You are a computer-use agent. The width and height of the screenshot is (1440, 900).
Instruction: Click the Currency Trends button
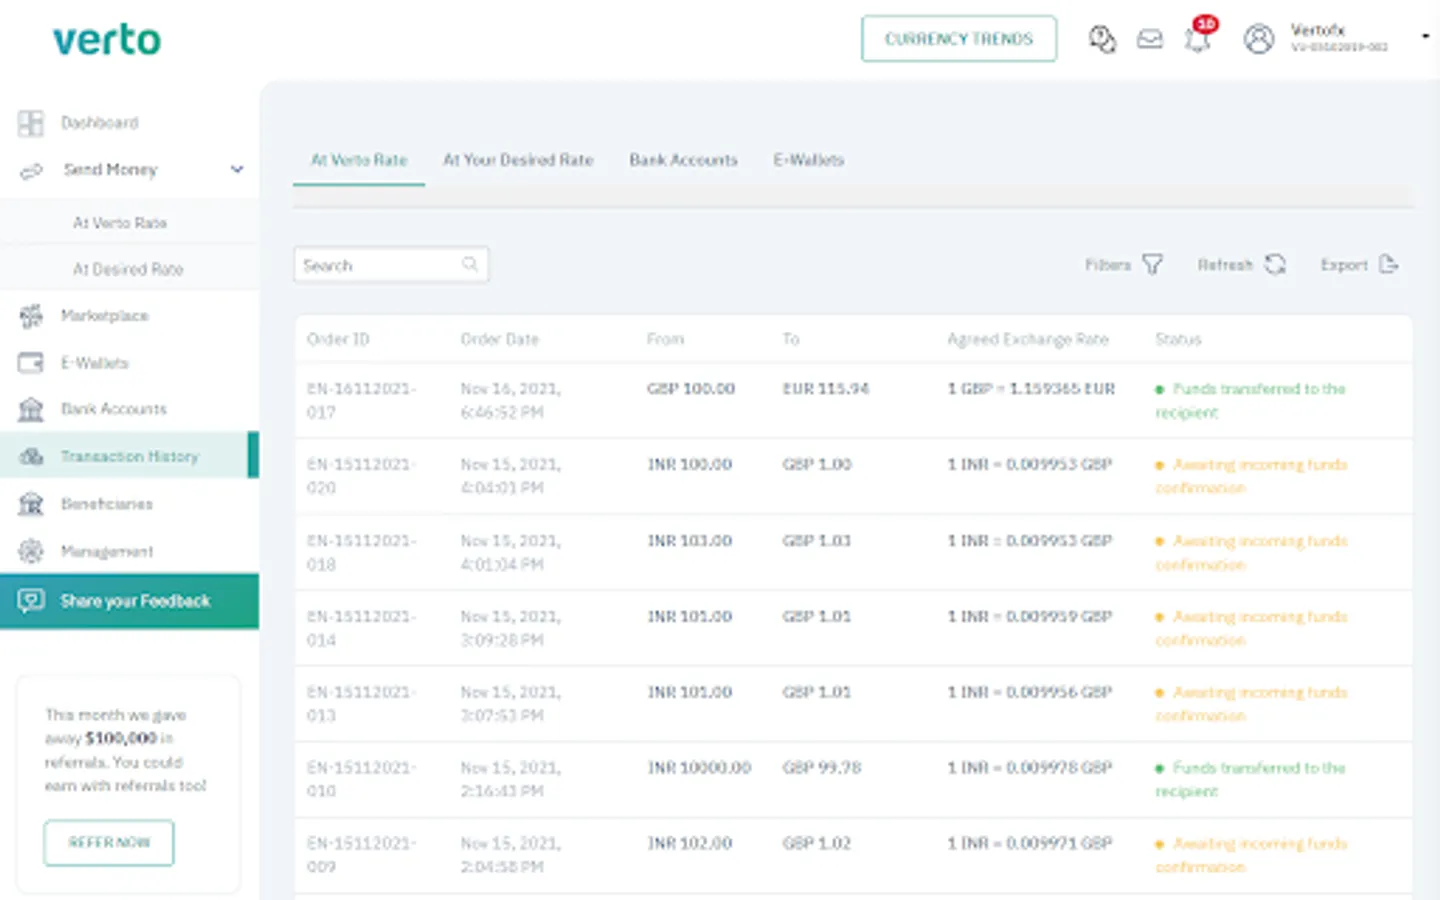(x=959, y=39)
